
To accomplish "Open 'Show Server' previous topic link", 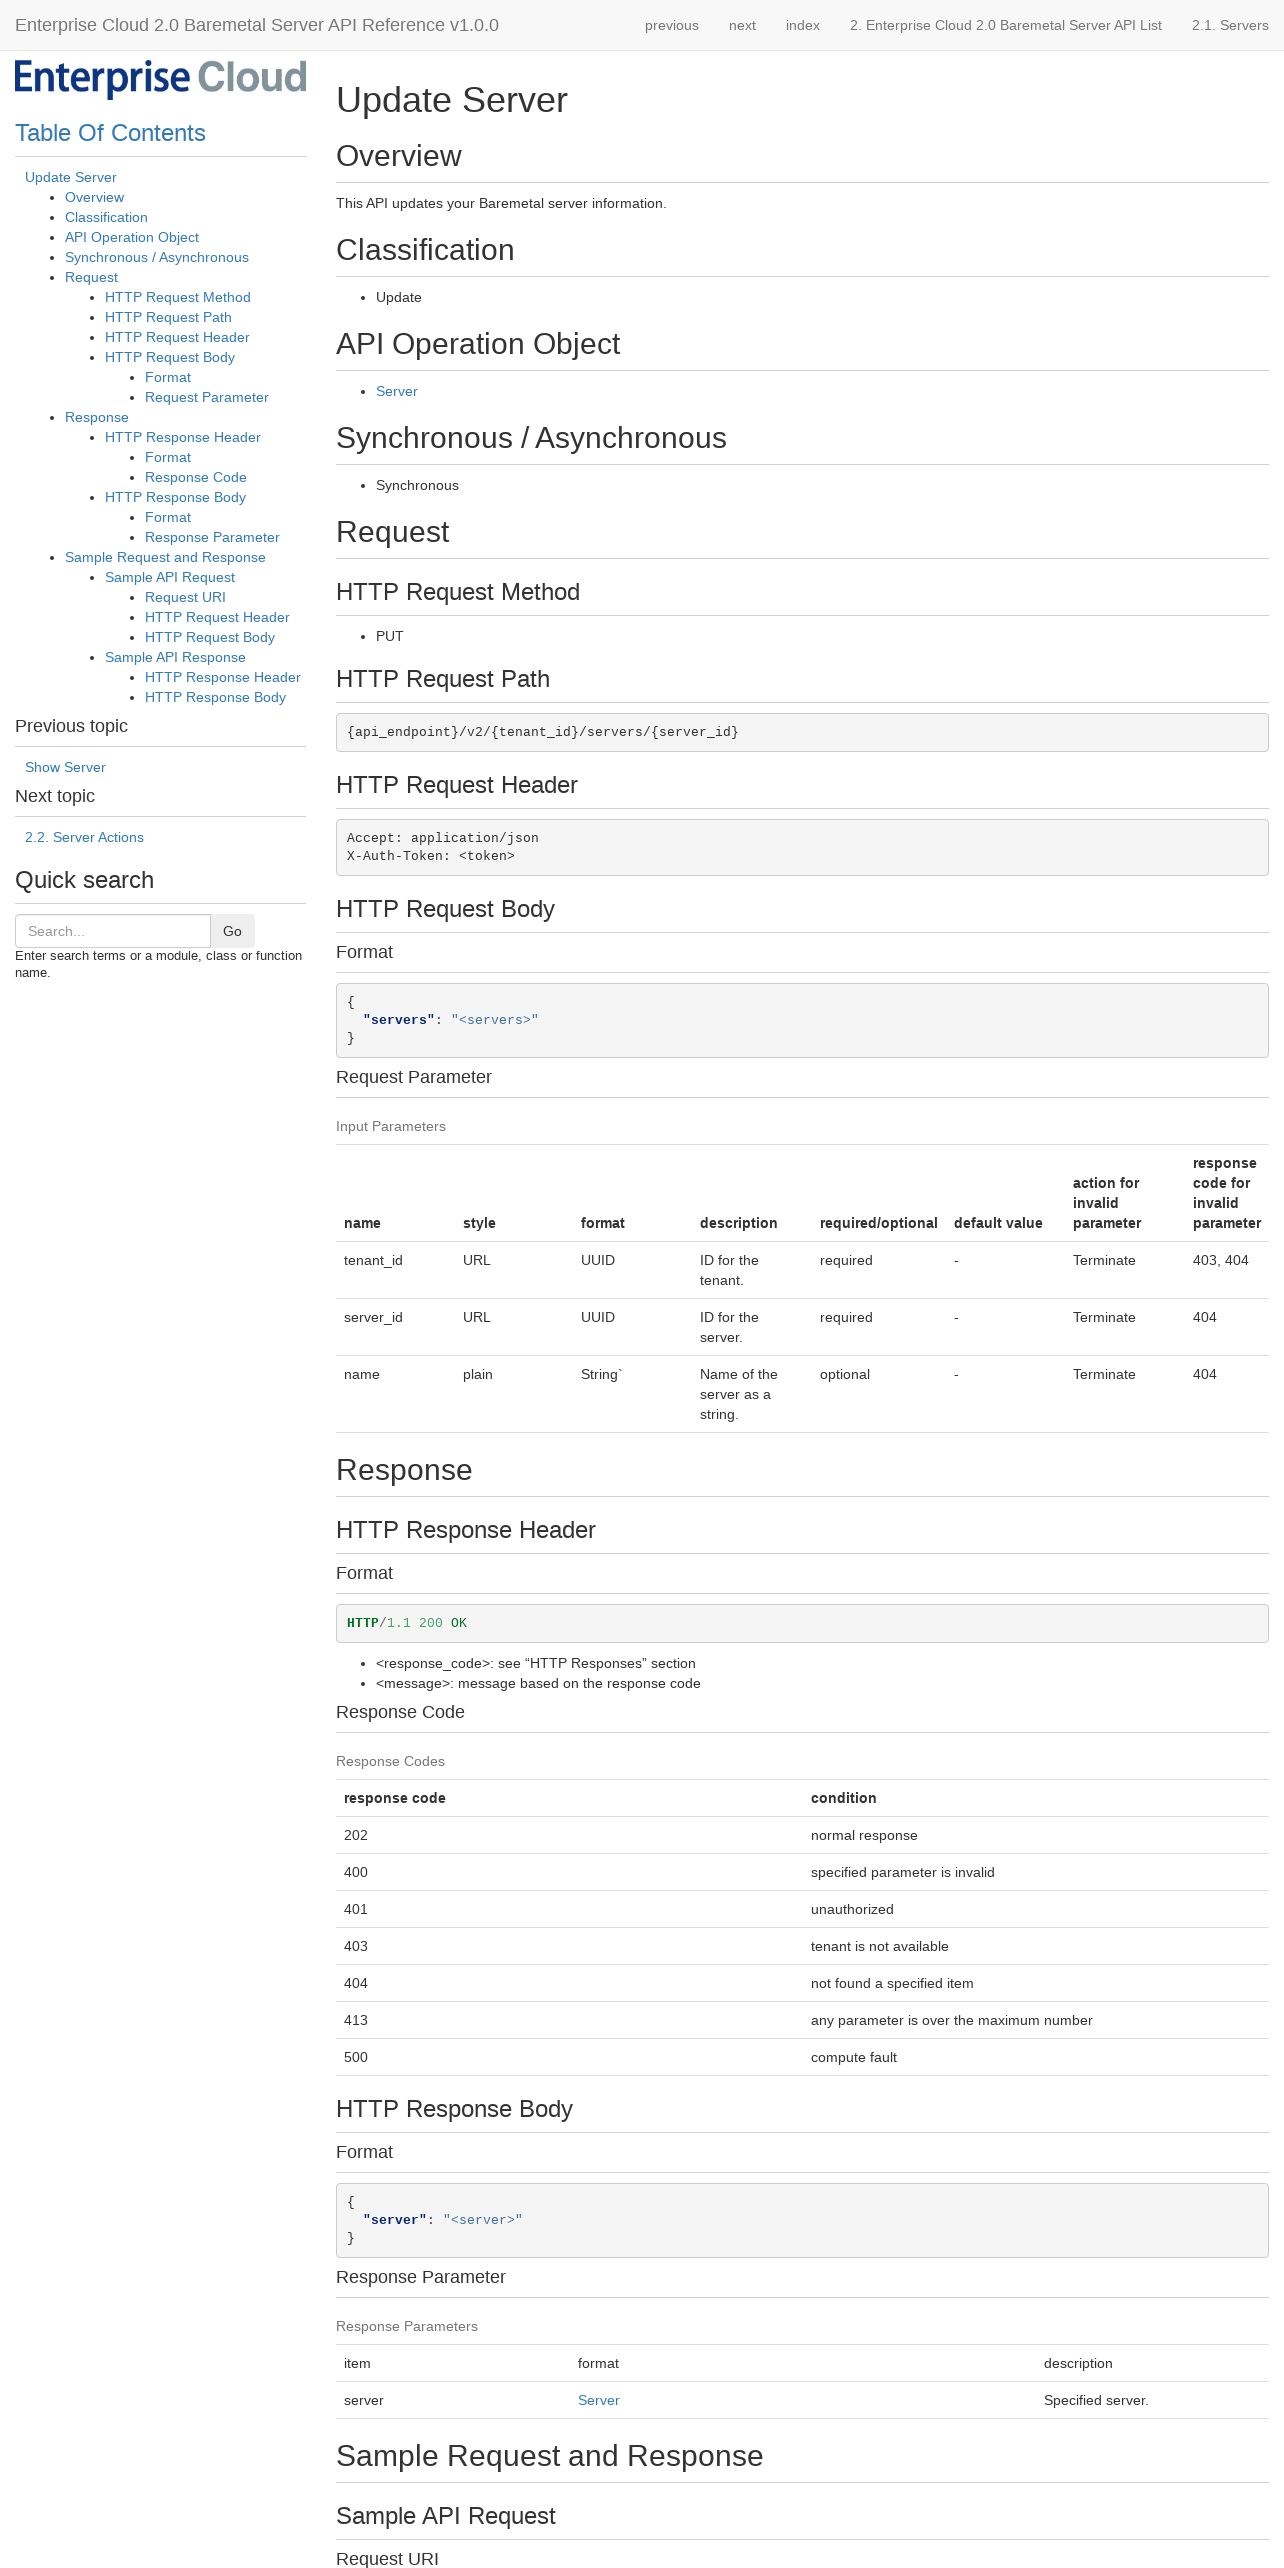I will [65, 767].
